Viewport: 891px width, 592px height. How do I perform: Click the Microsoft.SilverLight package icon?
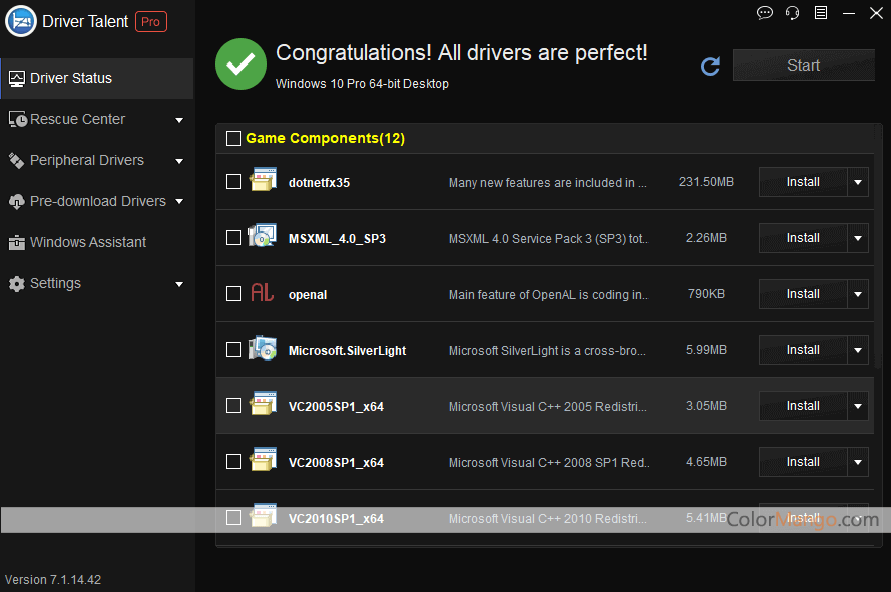pos(262,349)
